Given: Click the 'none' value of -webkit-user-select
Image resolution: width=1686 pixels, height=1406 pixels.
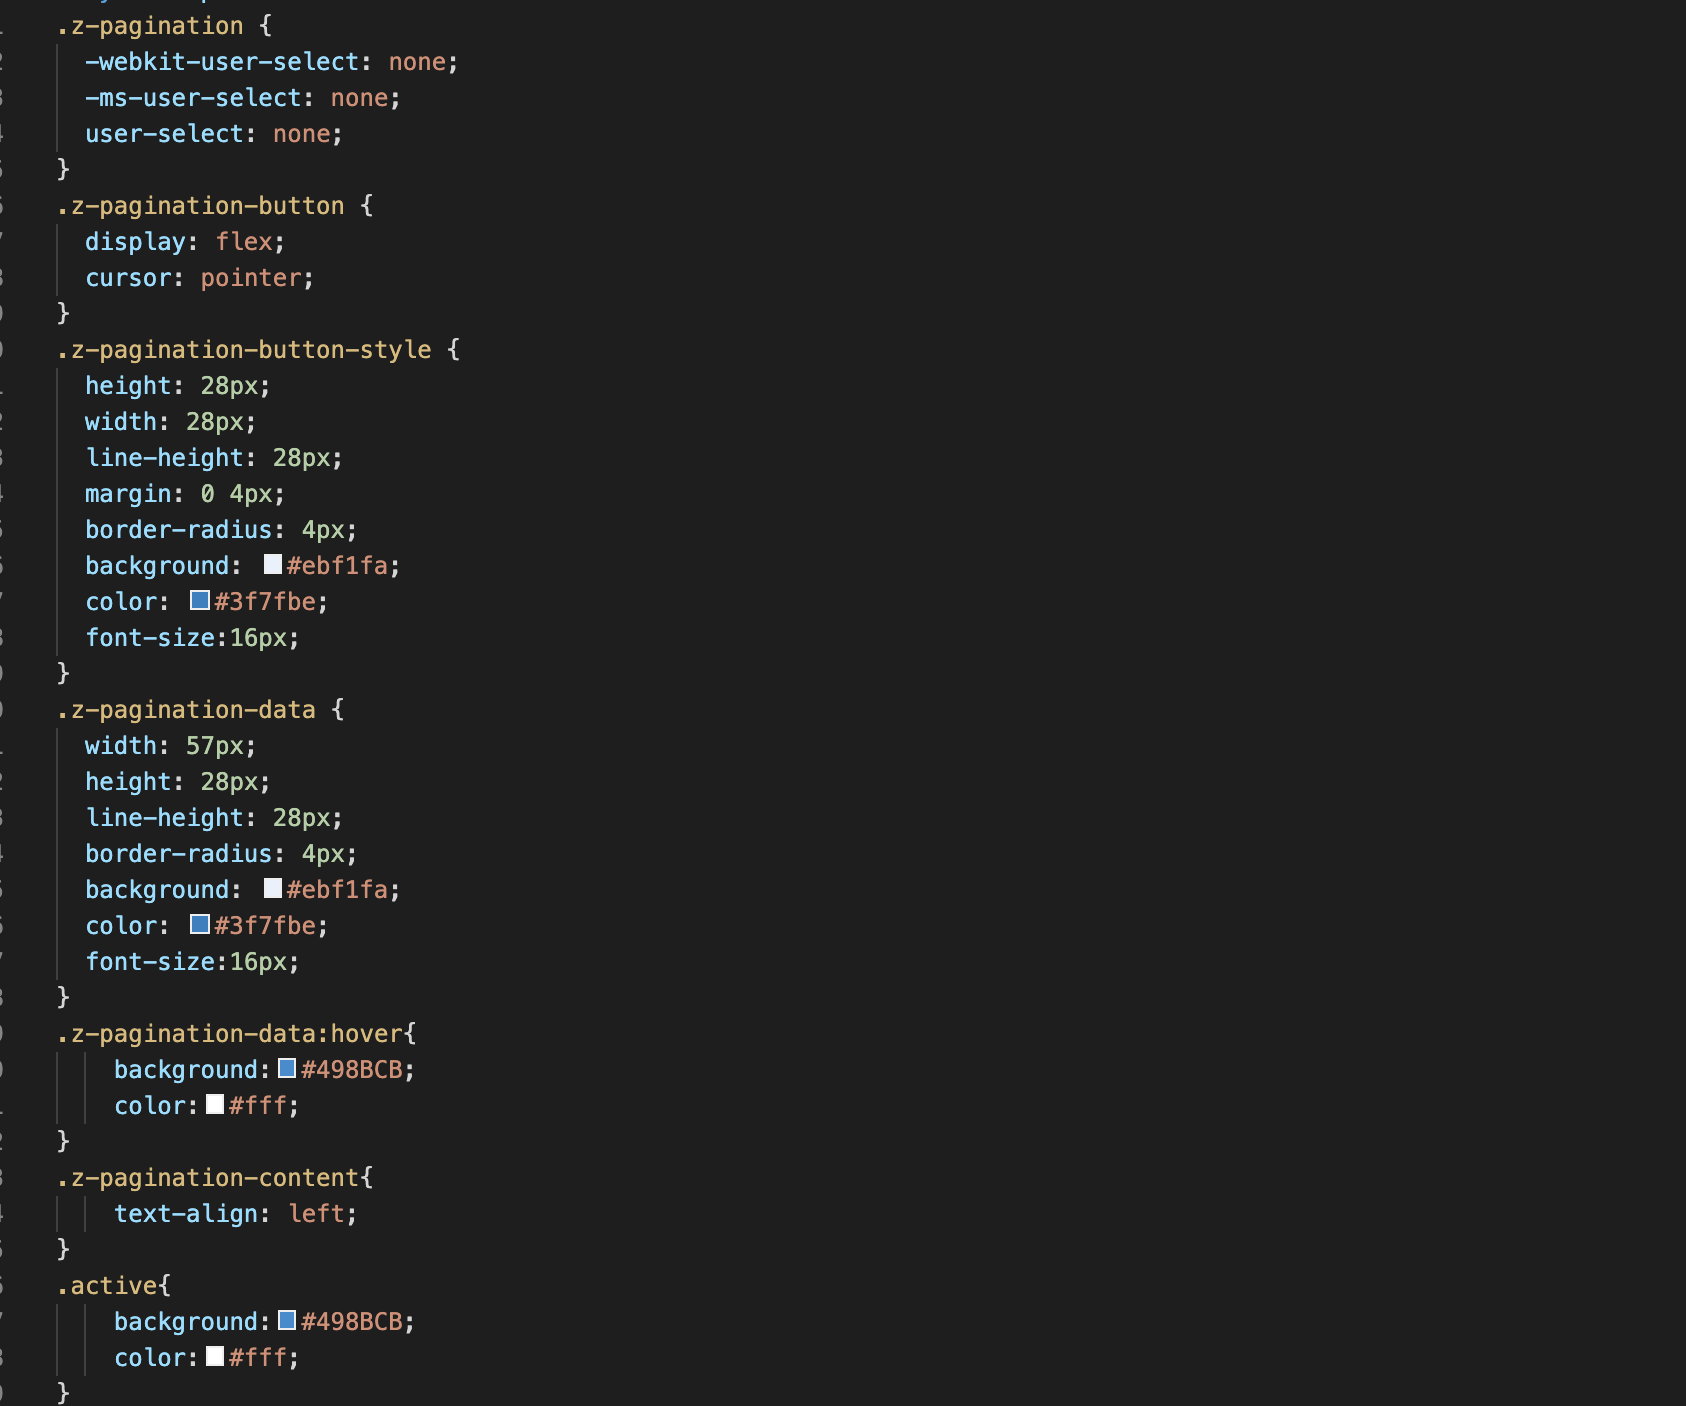Looking at the screenshot, I should 417,62.
